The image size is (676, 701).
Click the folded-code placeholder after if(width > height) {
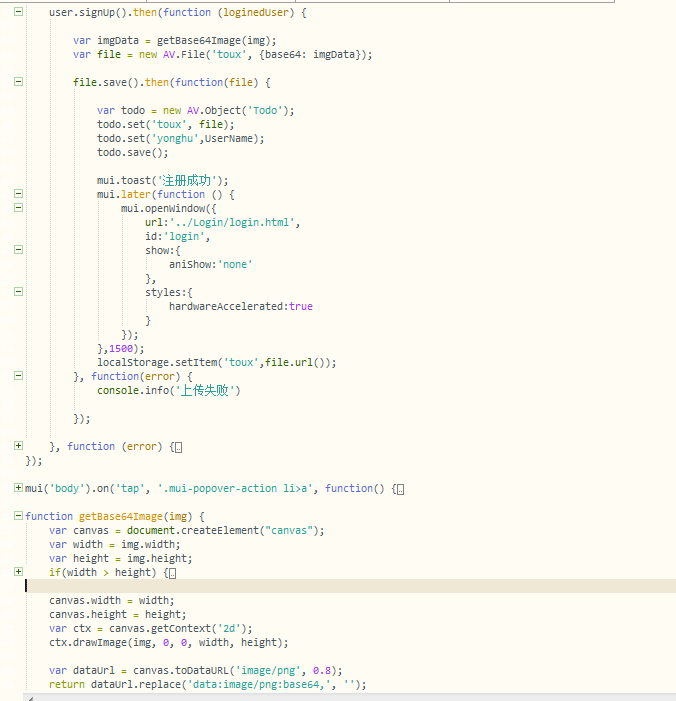click(x=172, y=574)
